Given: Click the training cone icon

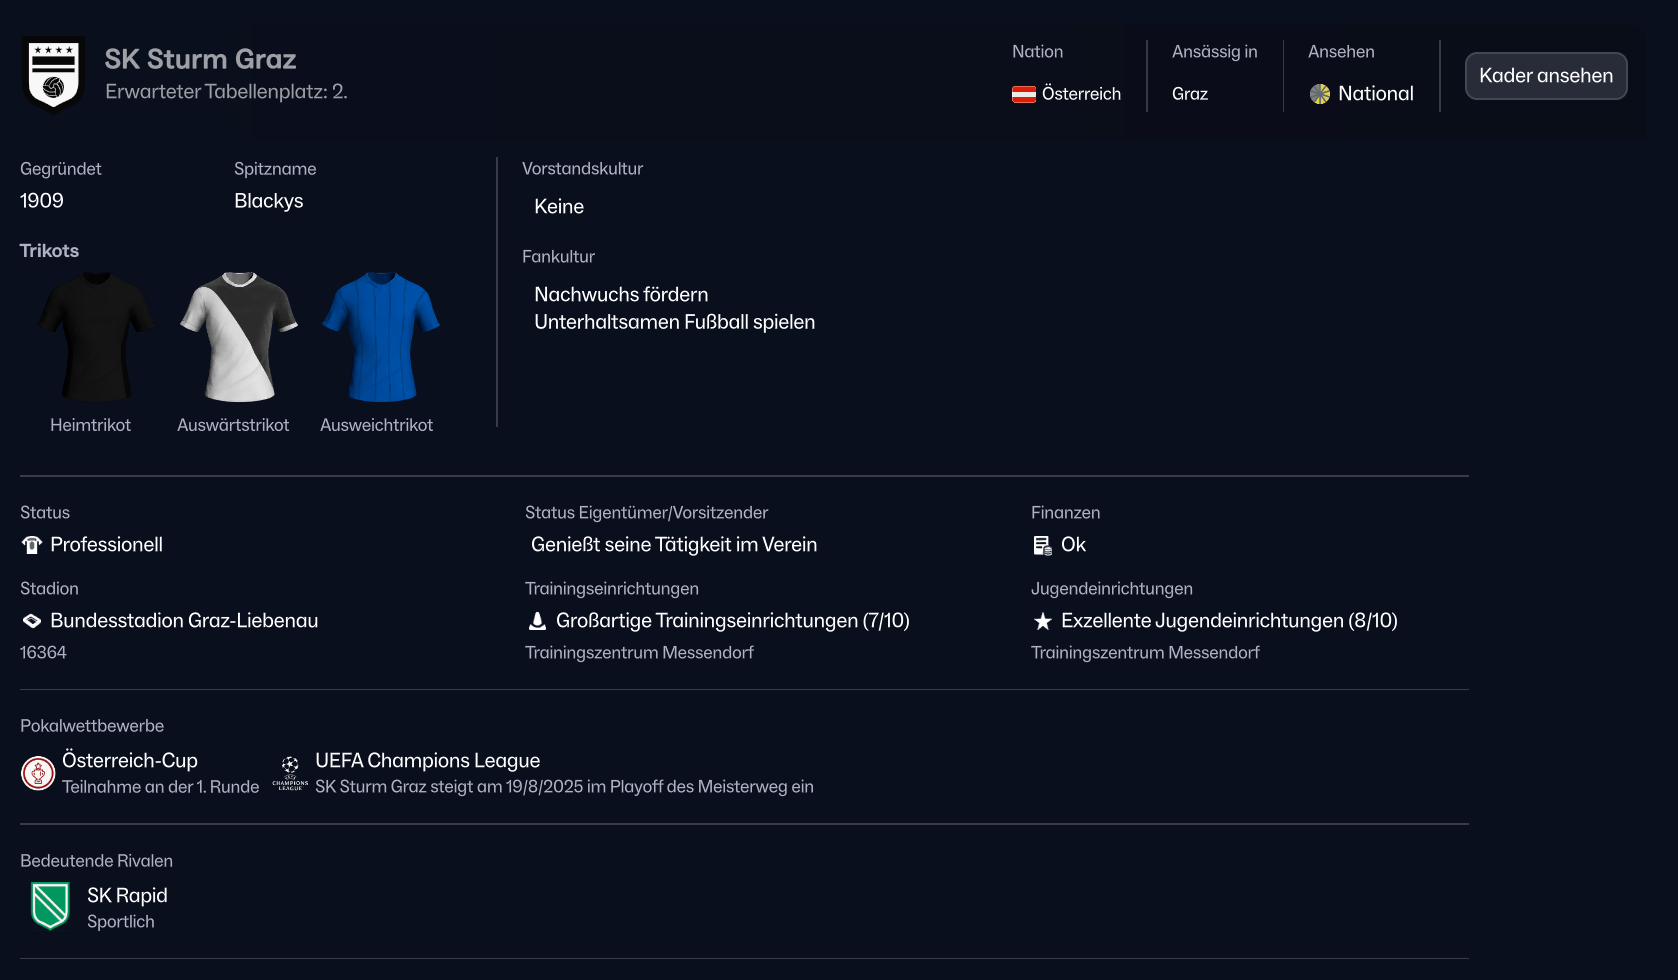Looking at the screenshot, I should click(x=537, y=621).
